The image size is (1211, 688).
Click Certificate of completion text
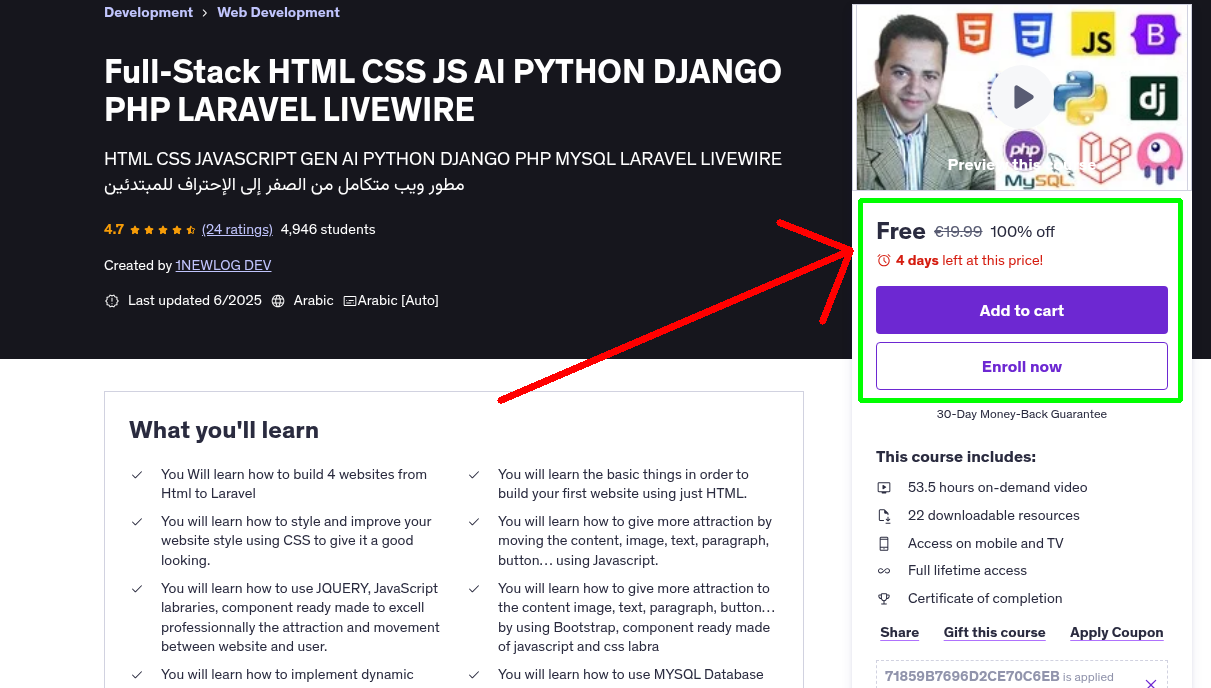tap(985, 599)
